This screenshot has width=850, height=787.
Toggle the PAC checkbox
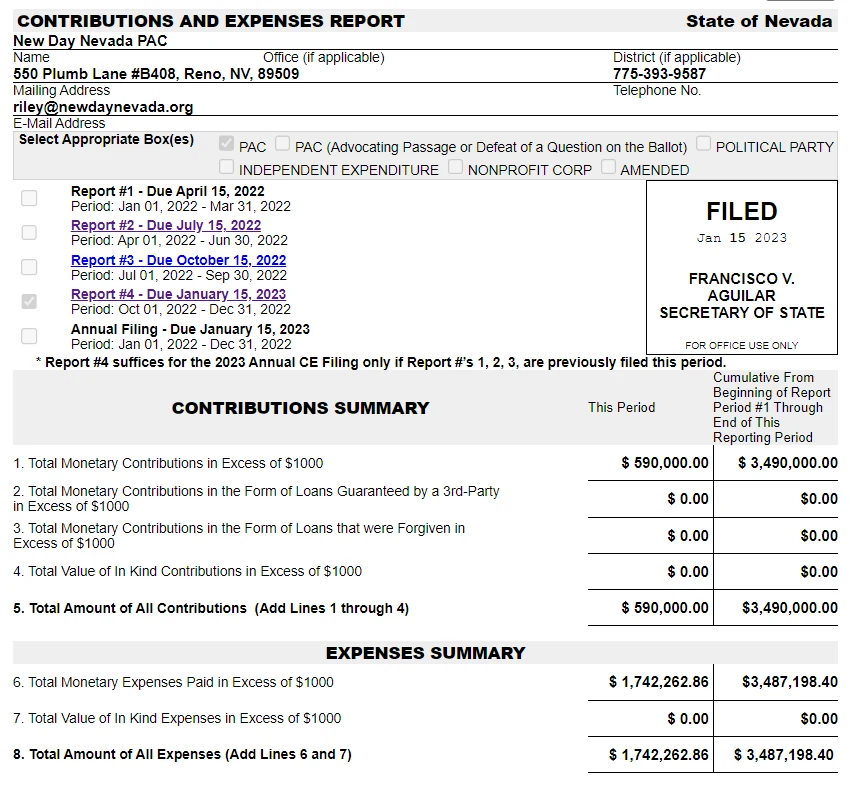click(x=226, y=144)
